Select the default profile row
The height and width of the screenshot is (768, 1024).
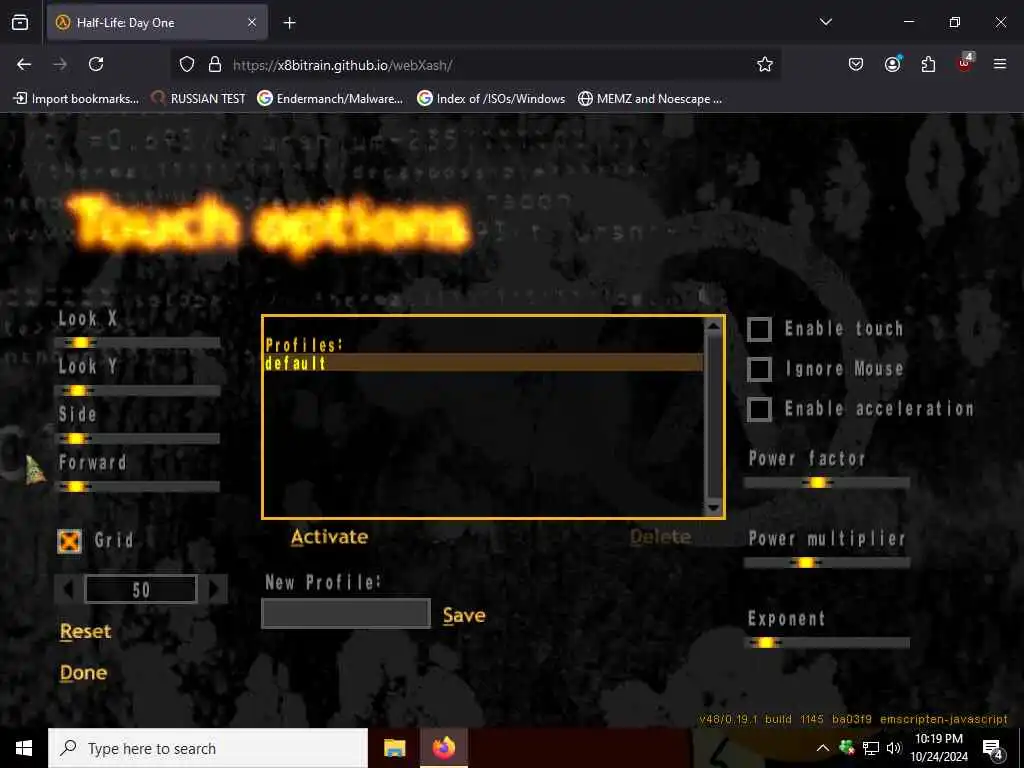tap(484, 363)
